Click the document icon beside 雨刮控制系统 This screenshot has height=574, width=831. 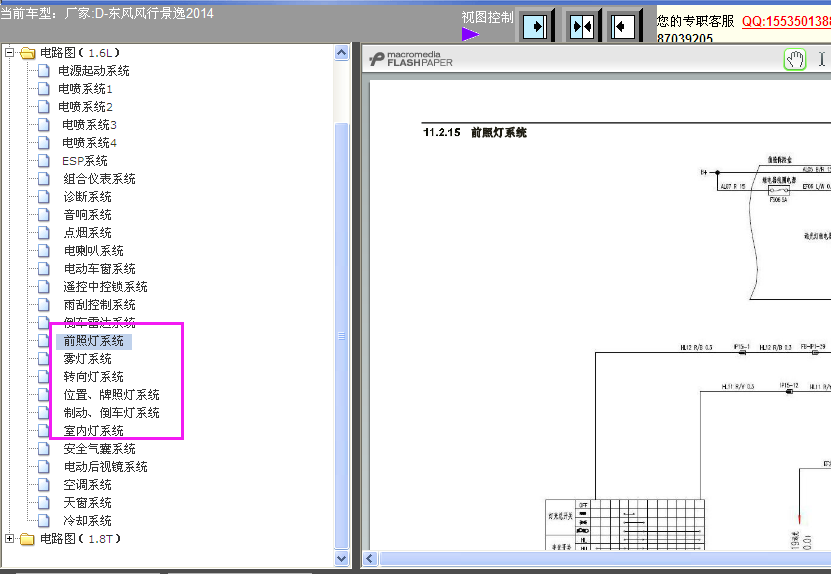coord(44,305)
